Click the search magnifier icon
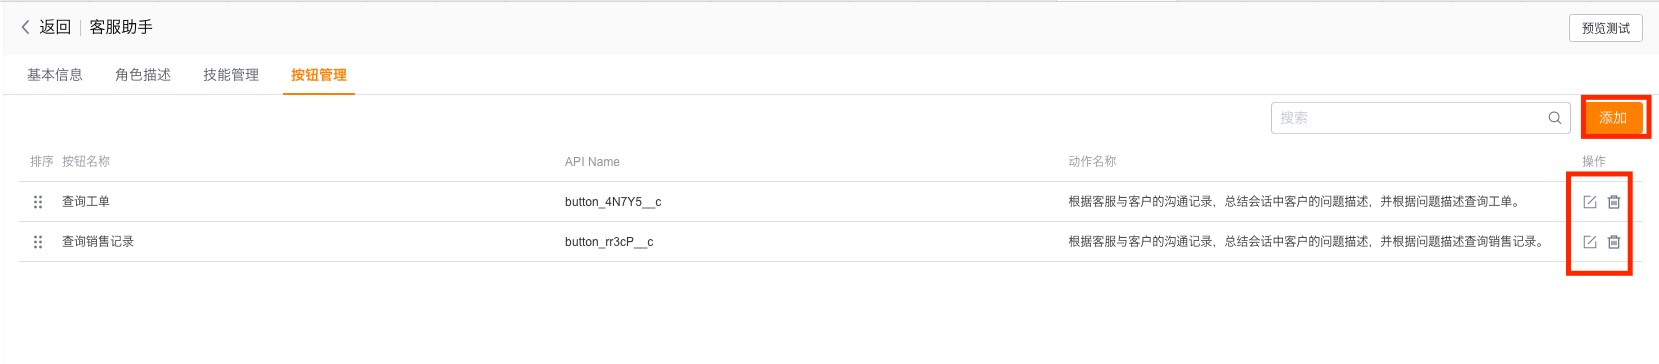 1554,118
